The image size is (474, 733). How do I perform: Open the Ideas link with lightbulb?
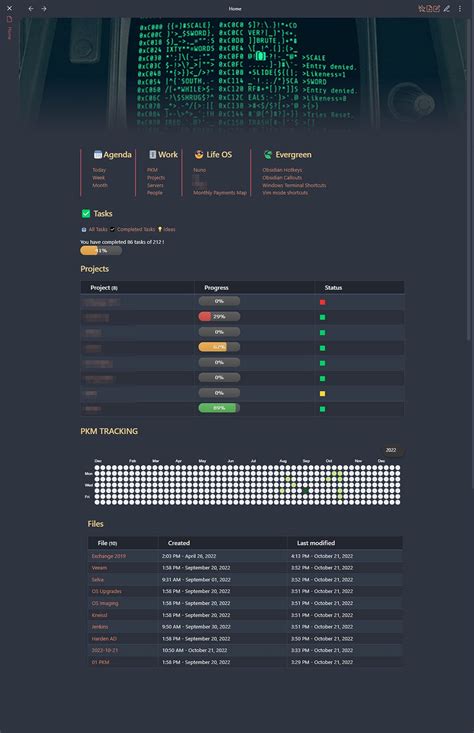pyautogui.click(x=169, y=230)
